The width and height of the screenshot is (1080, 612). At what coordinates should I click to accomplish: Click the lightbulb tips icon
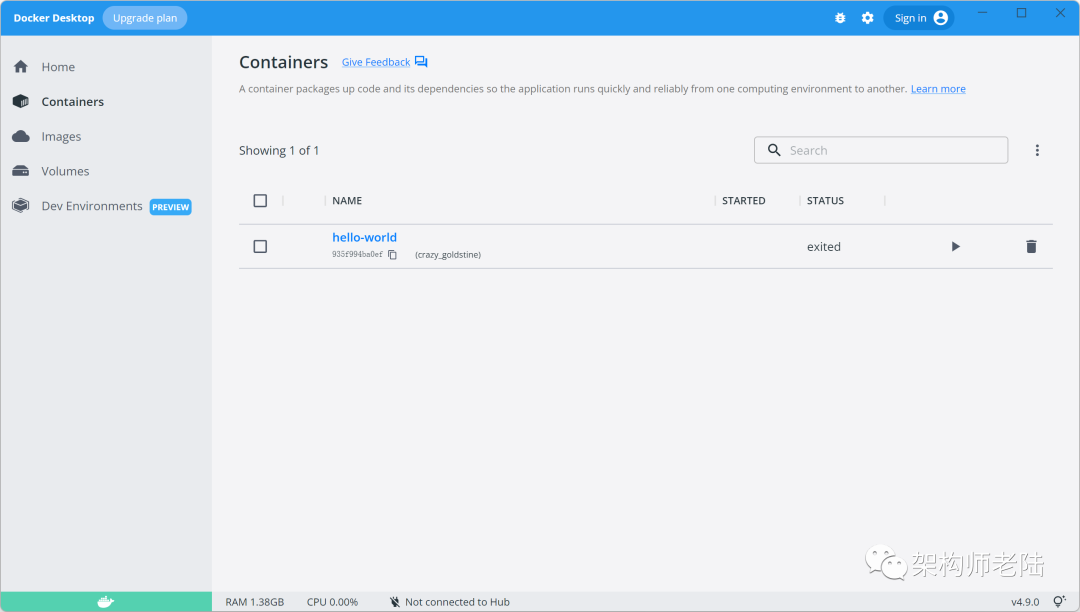pyautogui.click(x=1060, y=602)
